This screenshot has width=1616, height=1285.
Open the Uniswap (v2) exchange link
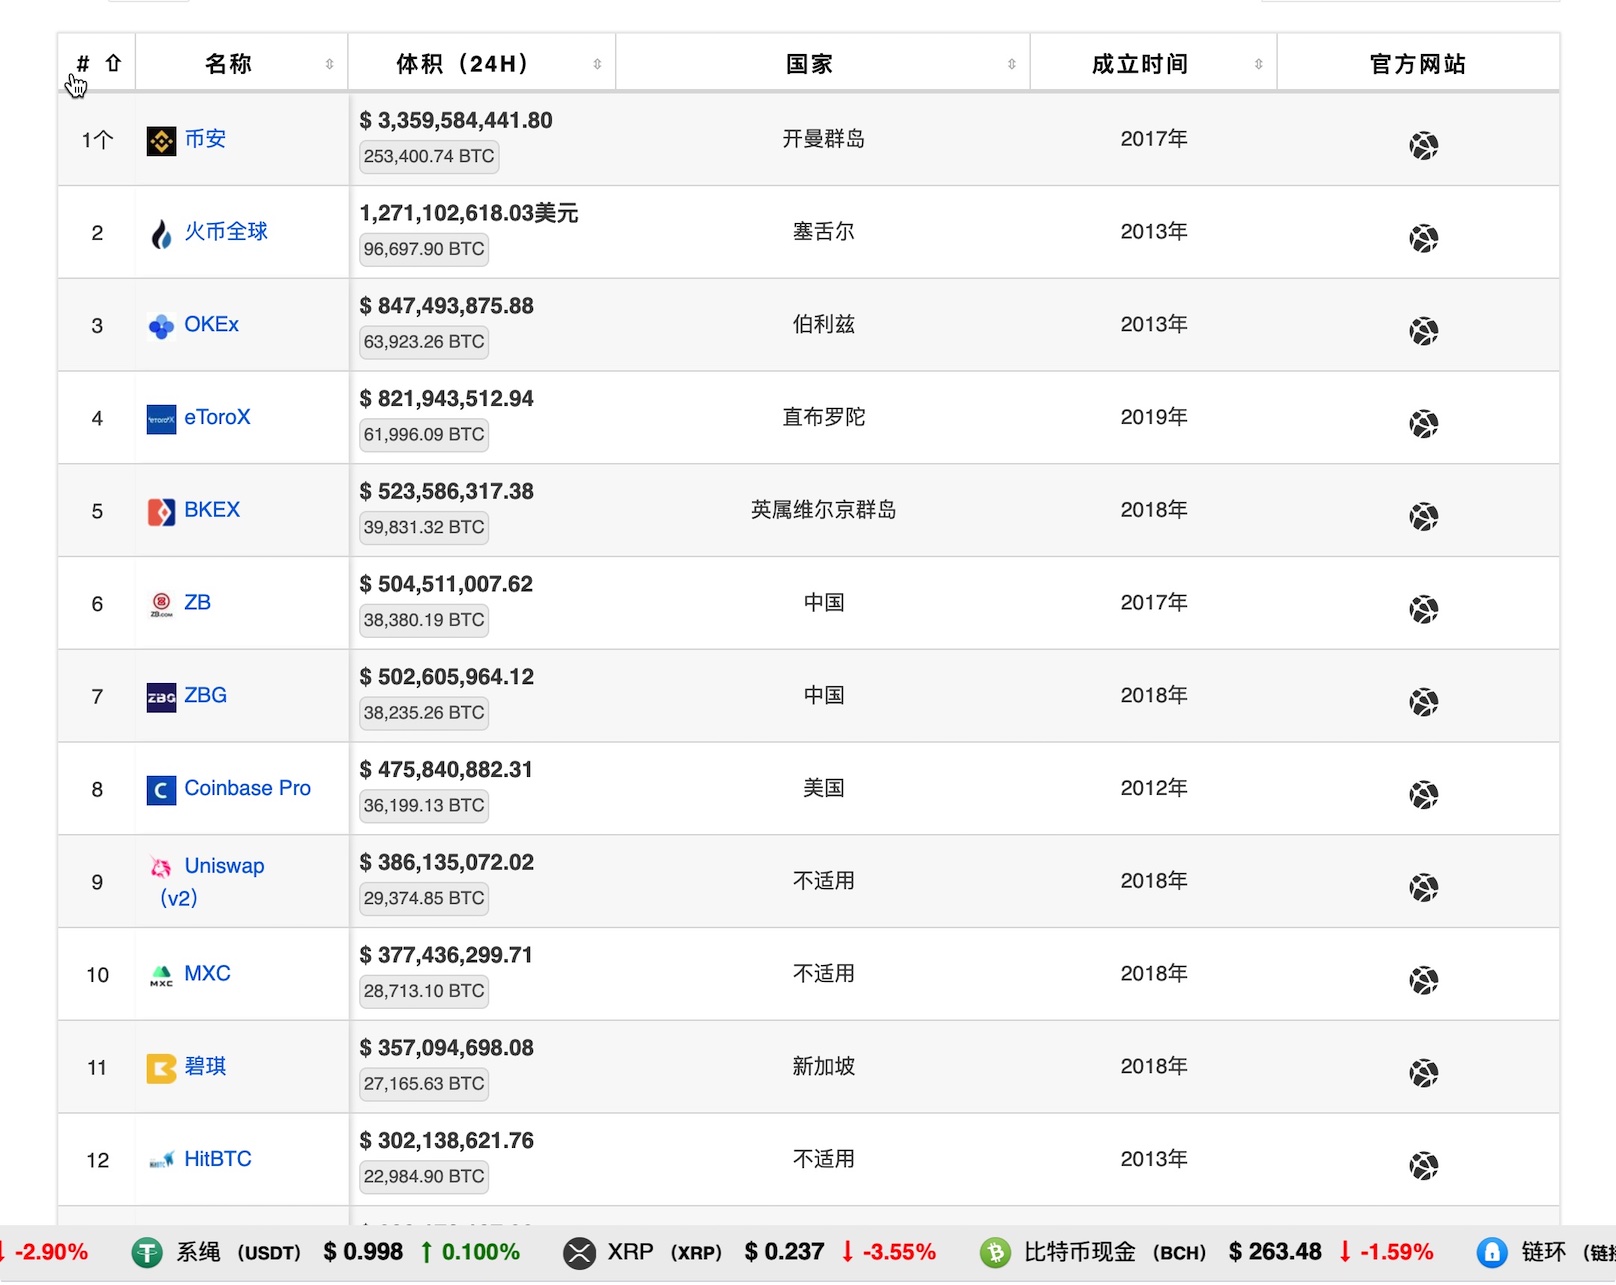(212, 882)
